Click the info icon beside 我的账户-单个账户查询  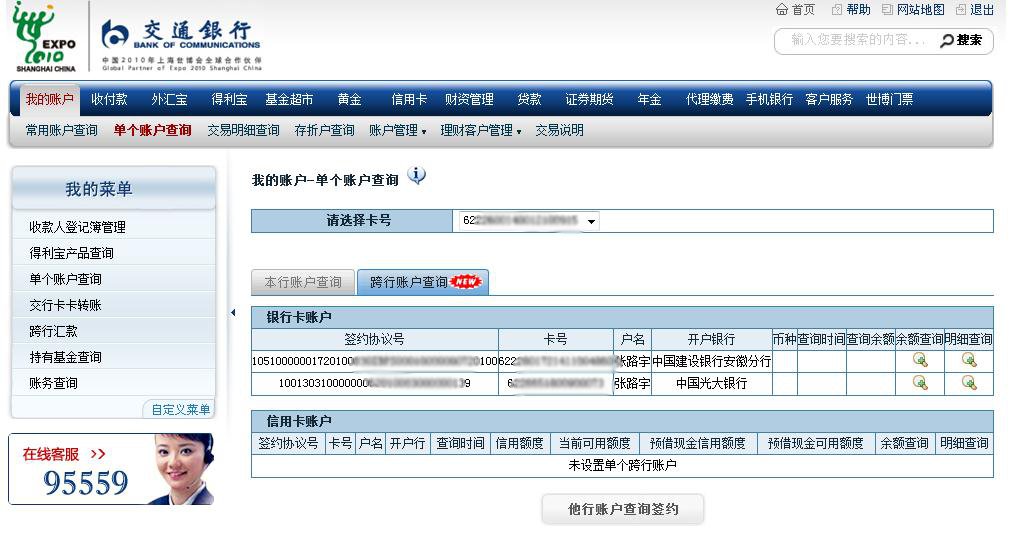417,175
